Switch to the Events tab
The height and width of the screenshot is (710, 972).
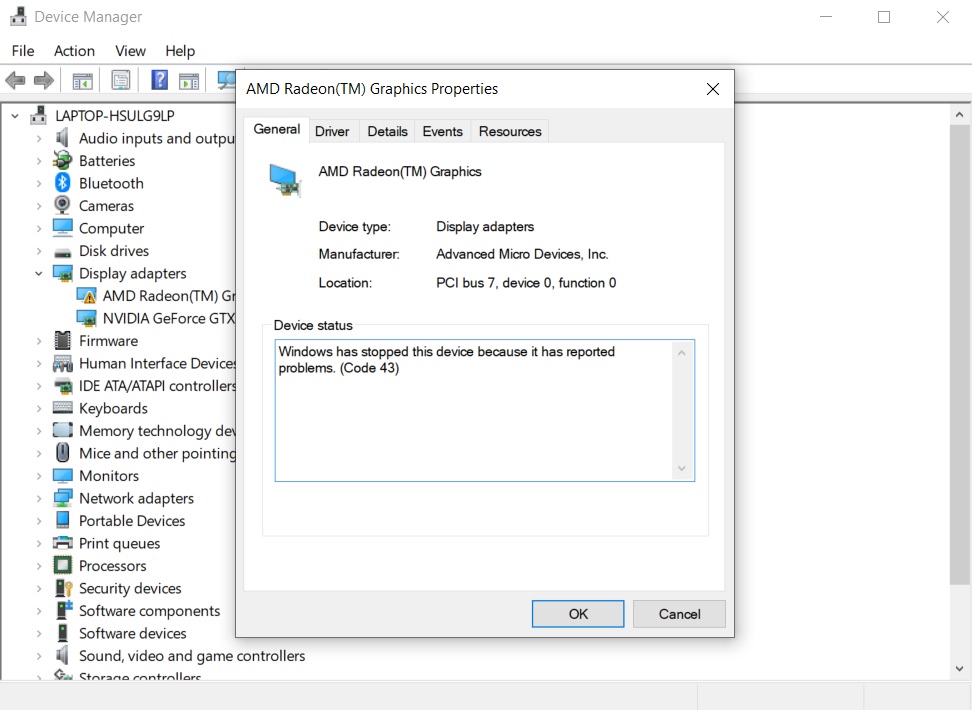click(x=443, y=131)
